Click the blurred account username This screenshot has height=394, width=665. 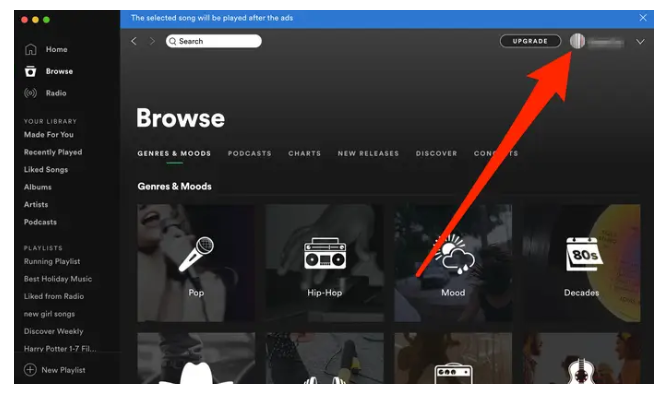pos(606,42)
